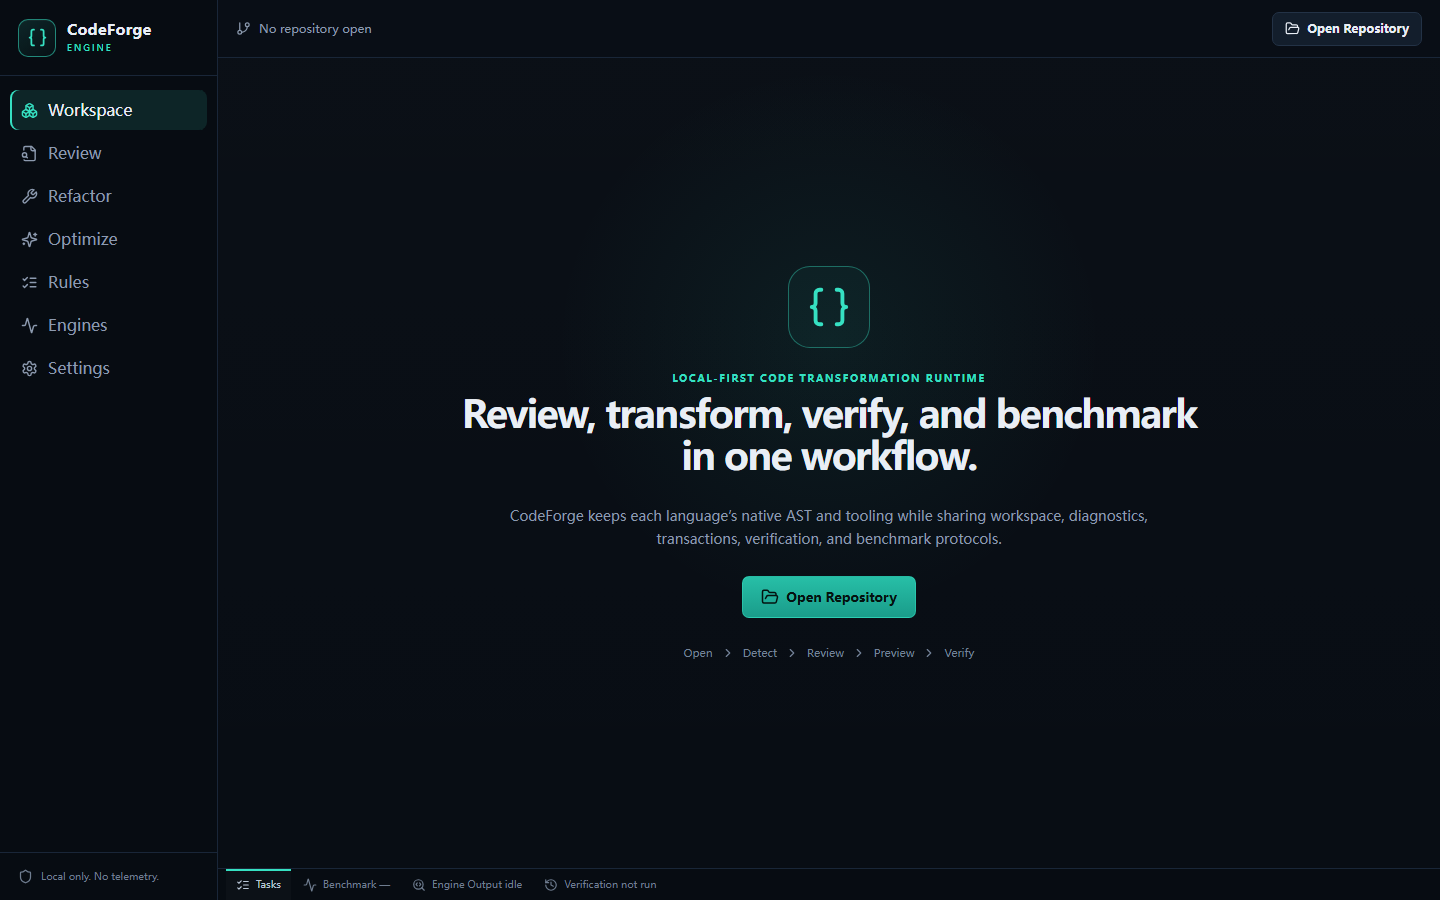Image resolution: width=1440 pixels, height=900 pixels.
Task: Click the Engine Output icon in status bar
Action: pos(419,885)
